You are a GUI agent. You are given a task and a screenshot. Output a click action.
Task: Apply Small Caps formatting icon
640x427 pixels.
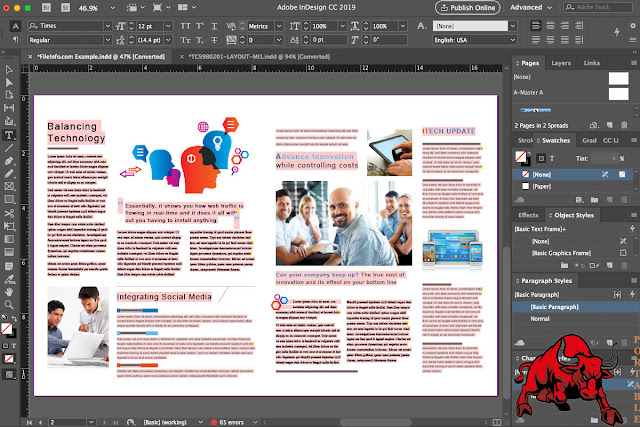(x=185, y=40)
